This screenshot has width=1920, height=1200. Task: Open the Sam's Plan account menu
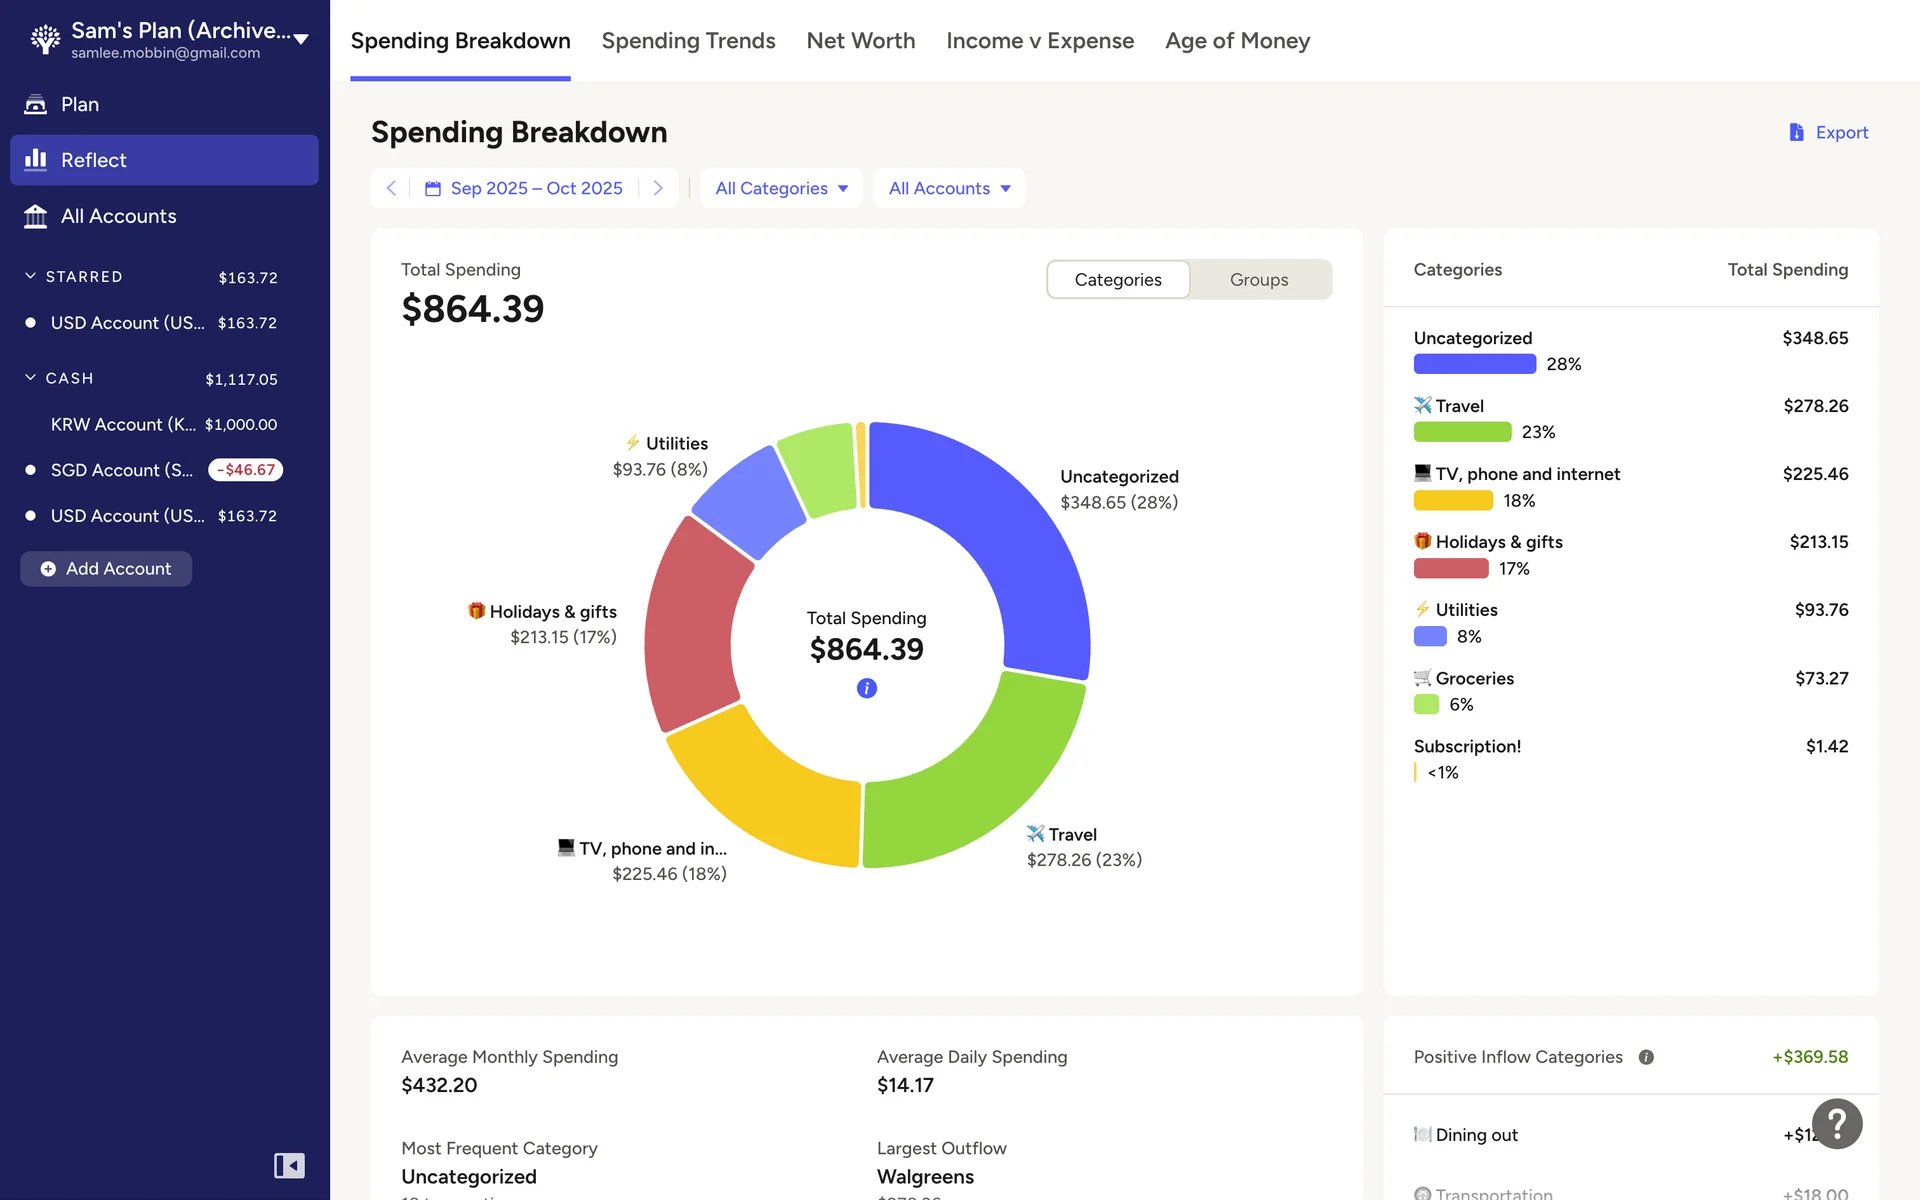click(x=301, y=39)
